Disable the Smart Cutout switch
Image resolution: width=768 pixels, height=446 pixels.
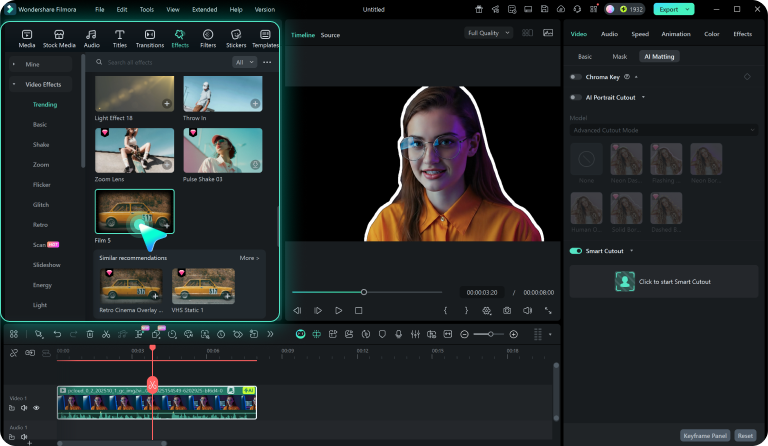[576, 251]
